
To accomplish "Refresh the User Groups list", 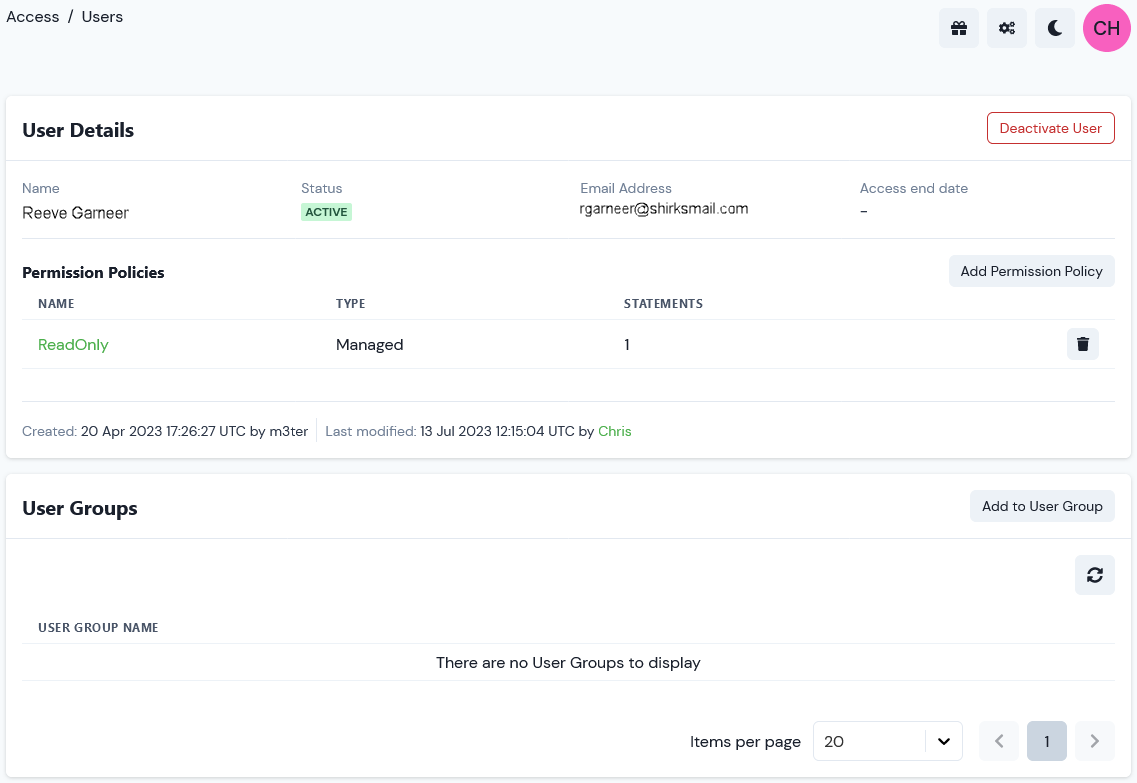I will (x=1094, y=575).
